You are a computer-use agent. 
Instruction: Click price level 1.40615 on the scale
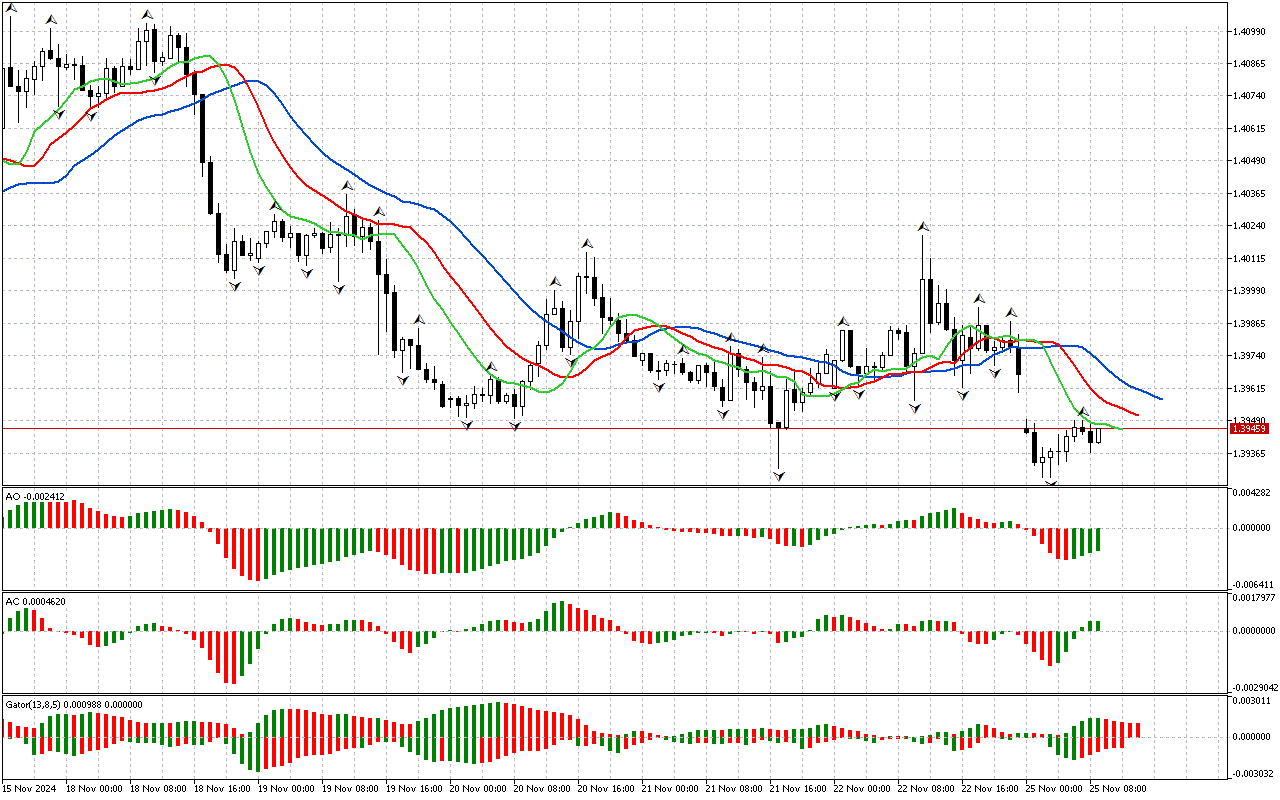[x=1251, y=129]
